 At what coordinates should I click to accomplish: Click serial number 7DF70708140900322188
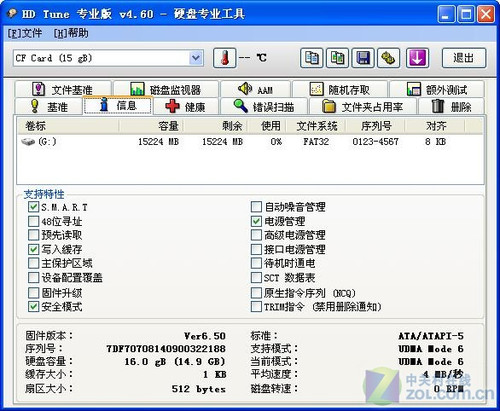(166, 349)
